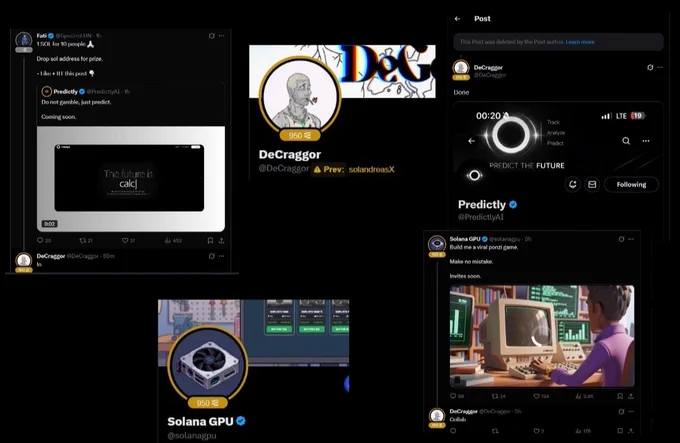Open DeCraggor's large profile picture

pos(300,96)
